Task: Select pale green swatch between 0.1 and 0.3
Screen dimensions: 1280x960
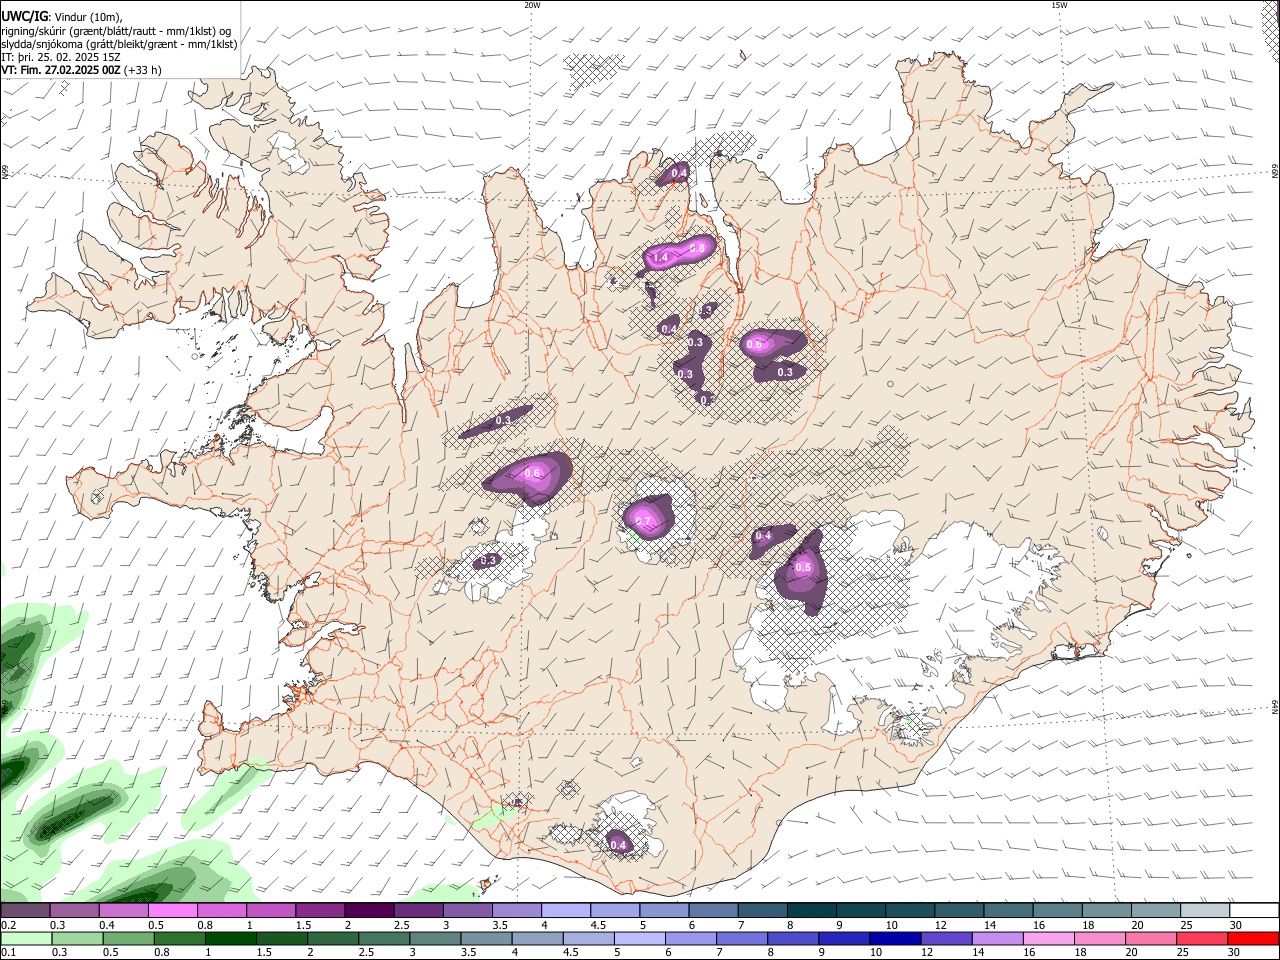Action: pos(26,938)
